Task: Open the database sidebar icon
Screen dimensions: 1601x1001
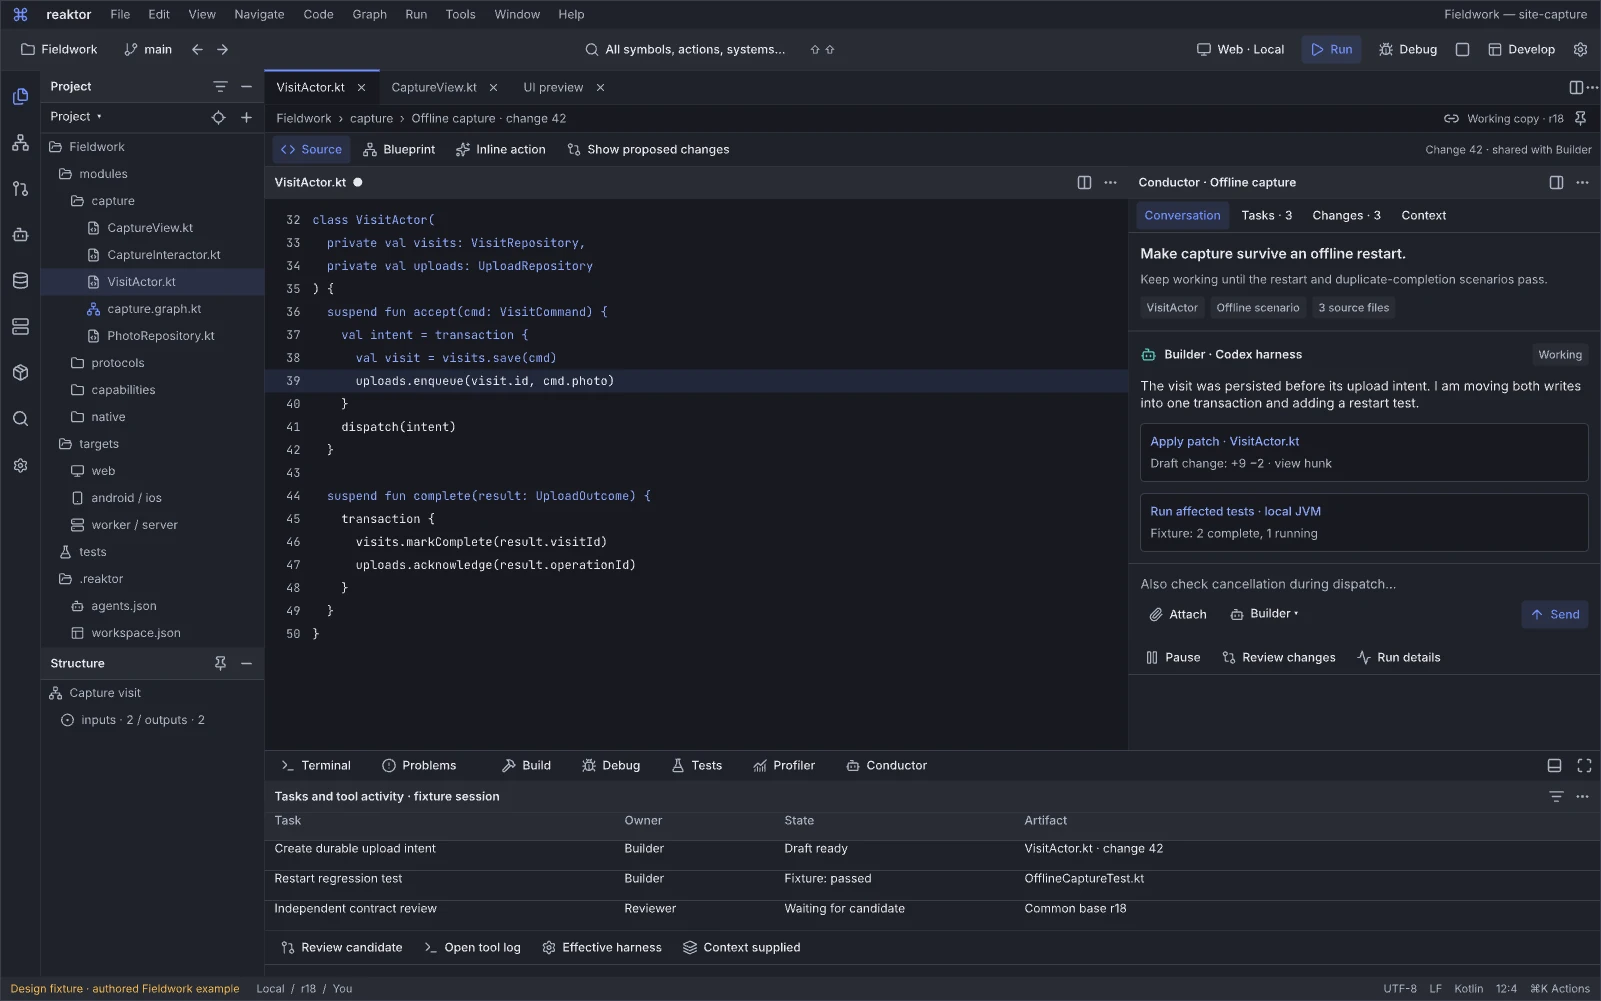Action: [20, 281]
